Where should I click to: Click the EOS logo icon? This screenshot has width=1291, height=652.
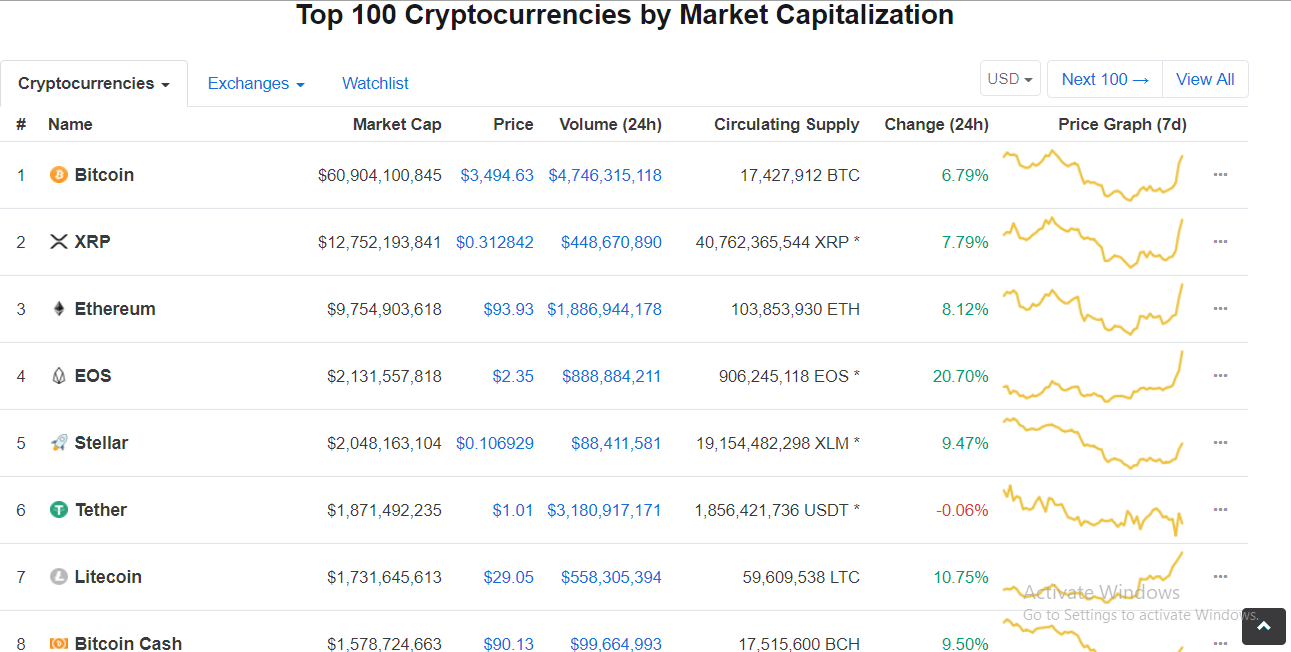pyautogui.click(x=59, y=376)
